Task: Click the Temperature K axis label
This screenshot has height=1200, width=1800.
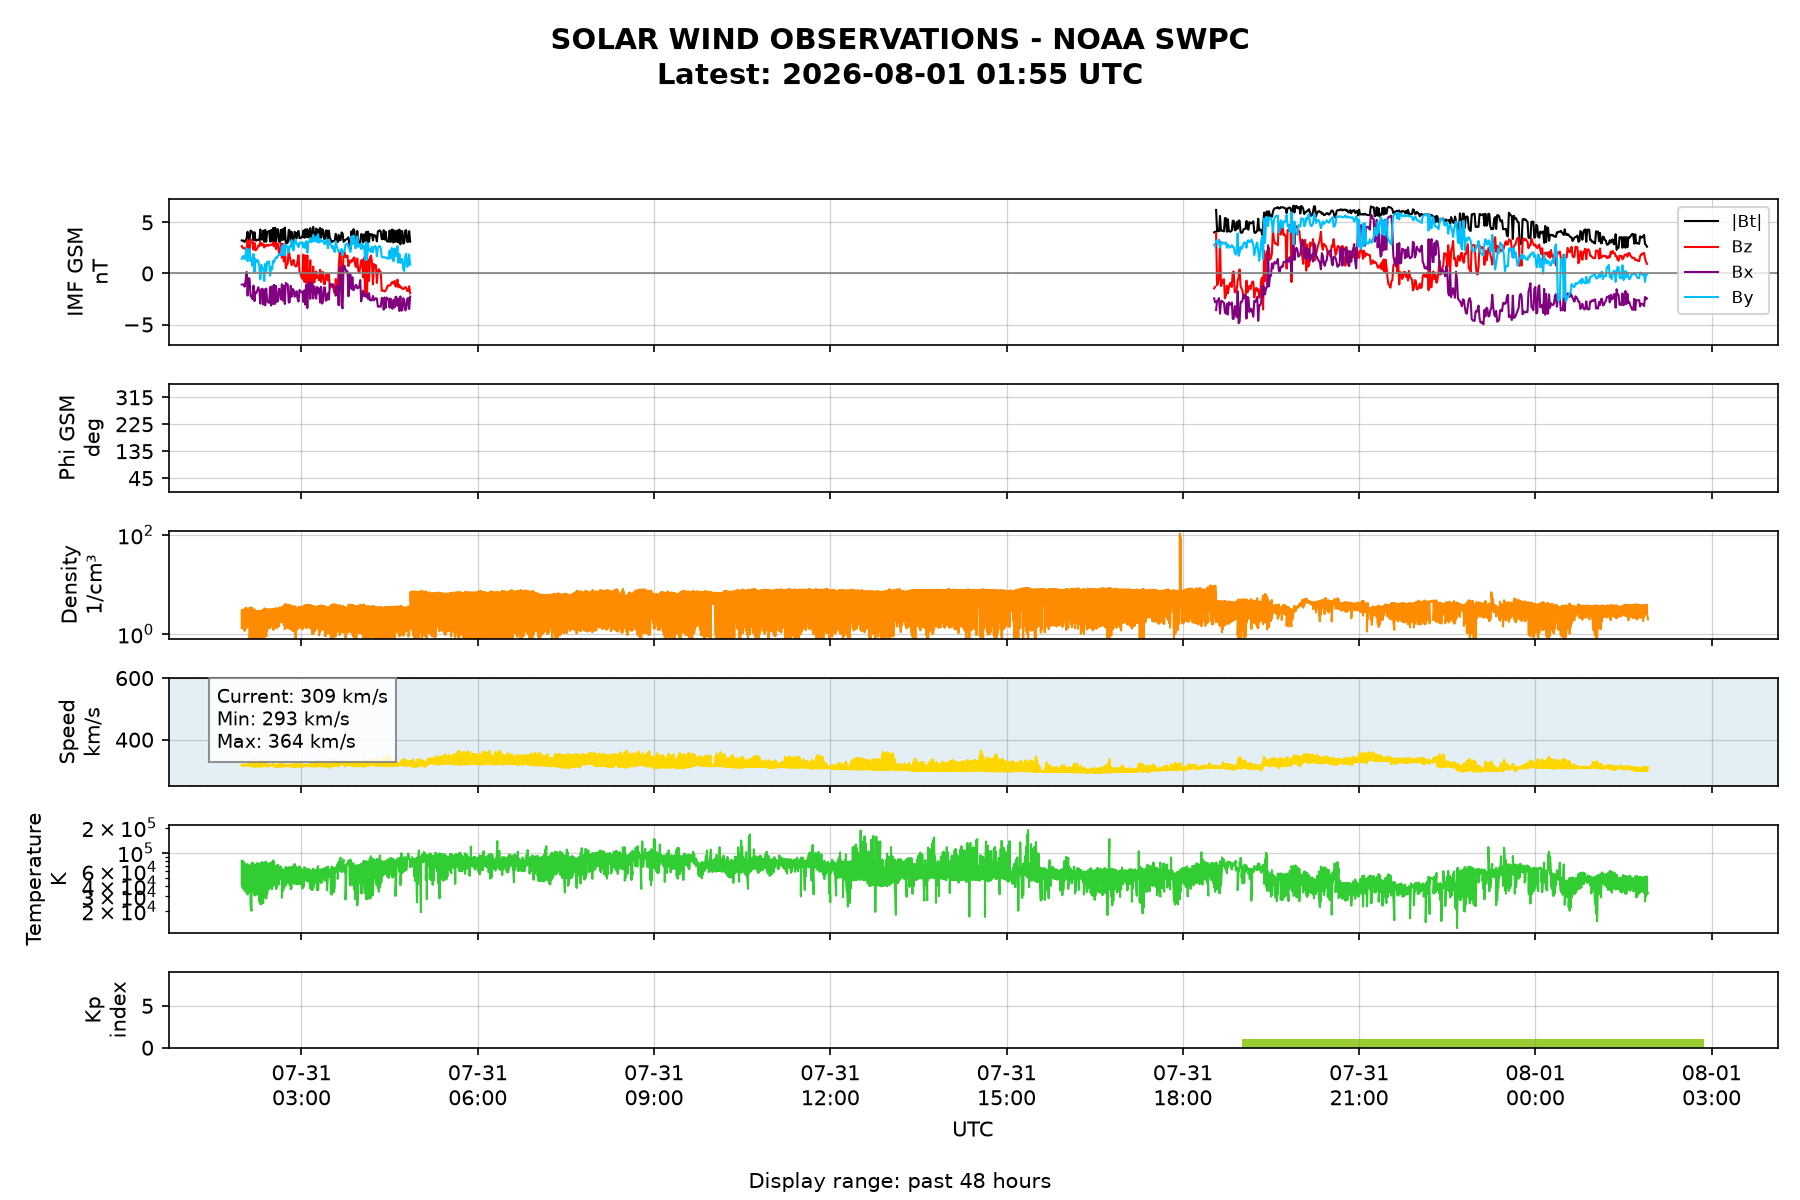Action: click(x=46, y=879)
